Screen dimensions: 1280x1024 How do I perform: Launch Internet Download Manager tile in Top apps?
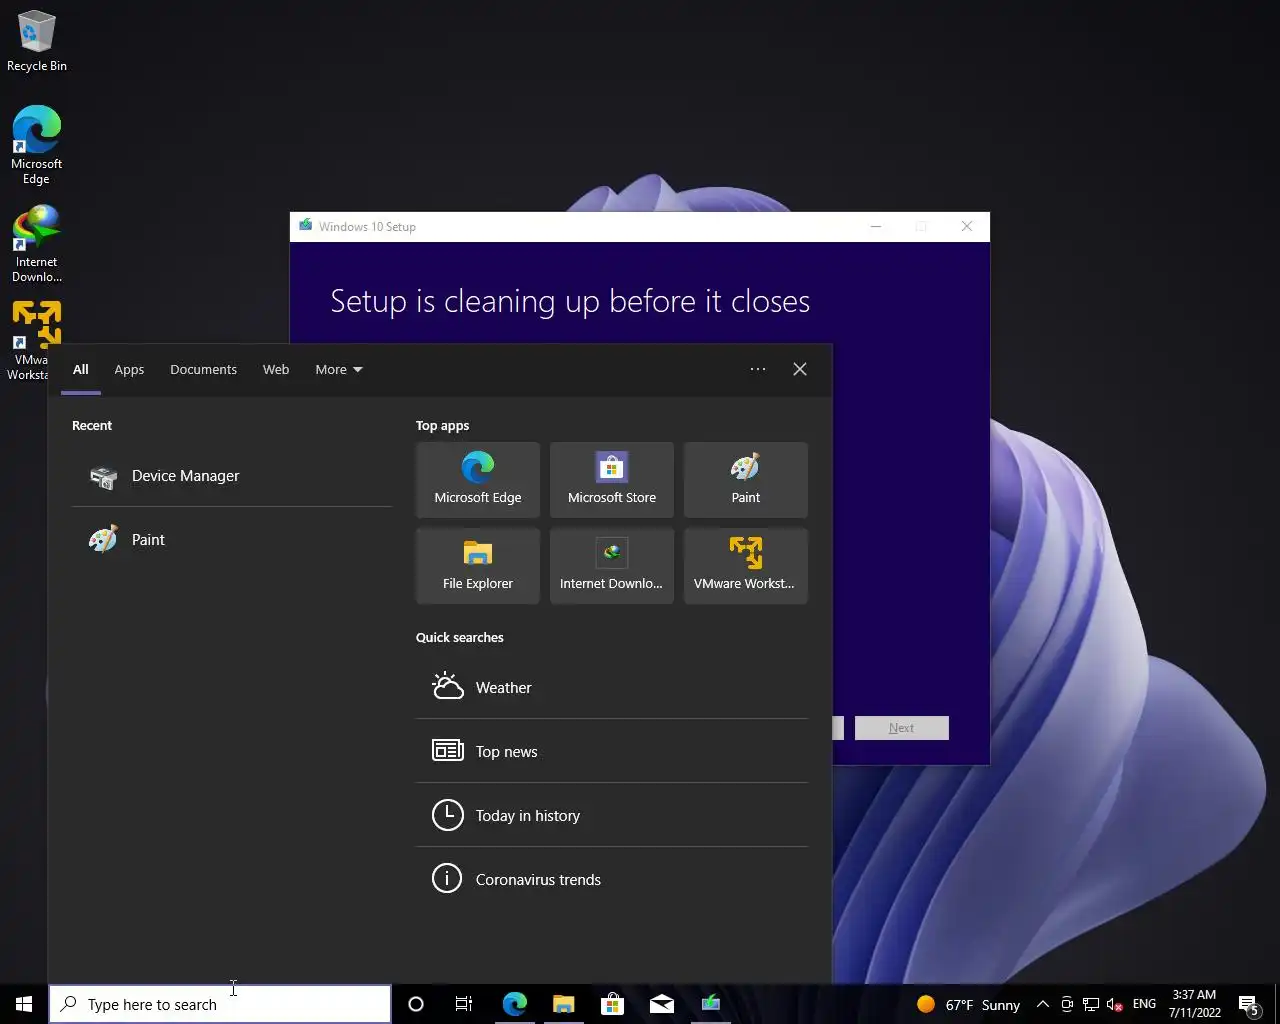(x=612, y=566)
